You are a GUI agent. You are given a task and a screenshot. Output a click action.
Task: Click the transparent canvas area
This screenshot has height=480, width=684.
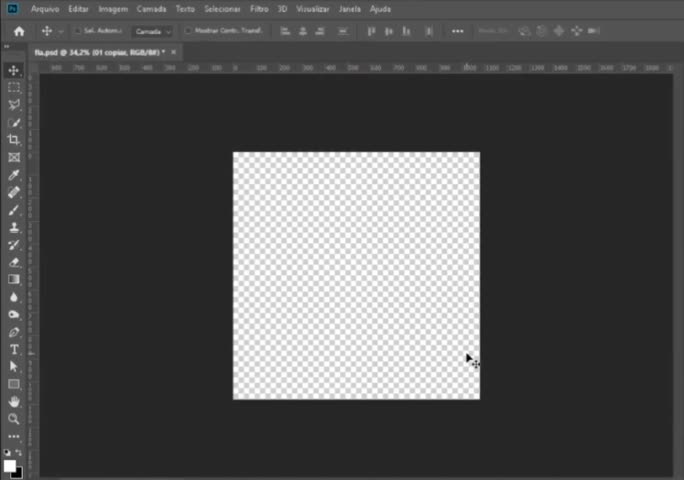356,275
